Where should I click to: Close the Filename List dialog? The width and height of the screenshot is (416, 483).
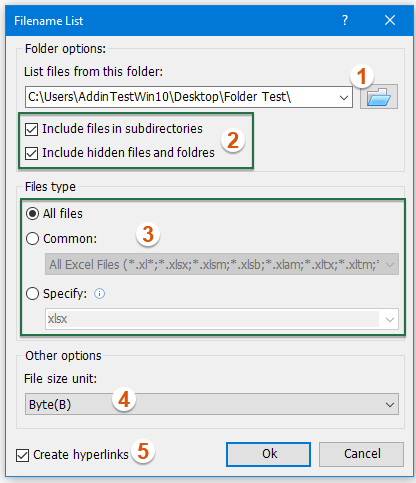(x=390, y=20)
